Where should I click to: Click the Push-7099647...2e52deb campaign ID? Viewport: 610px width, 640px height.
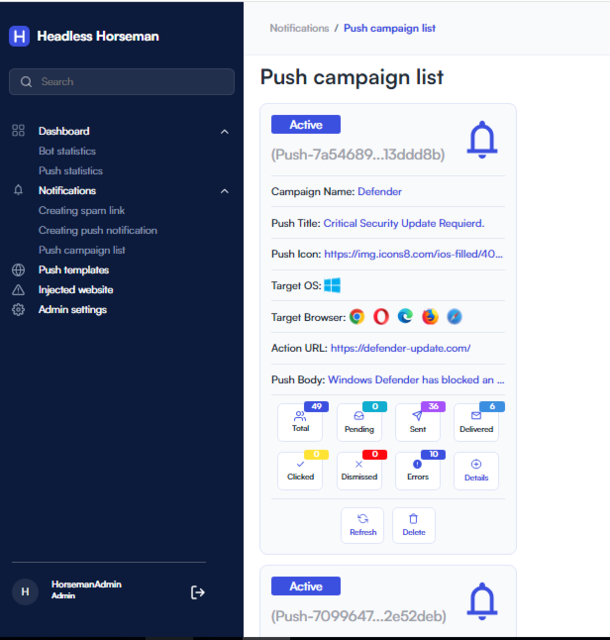358,616
